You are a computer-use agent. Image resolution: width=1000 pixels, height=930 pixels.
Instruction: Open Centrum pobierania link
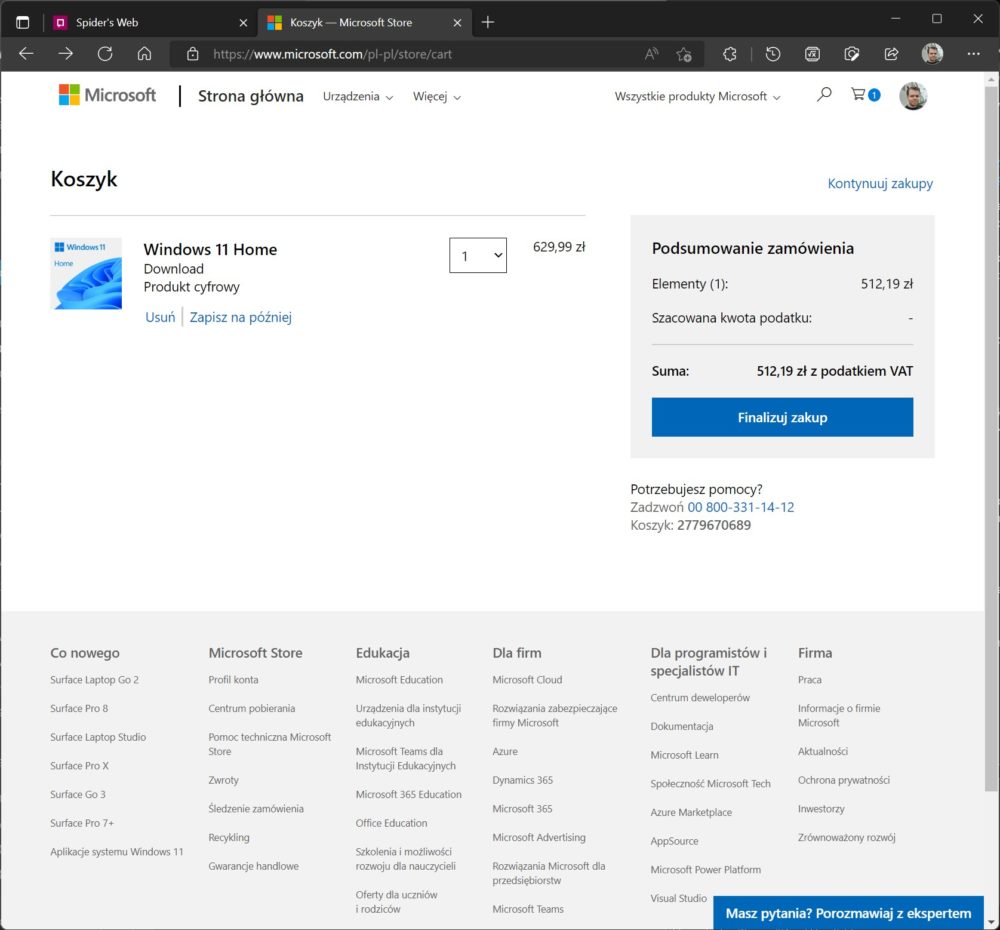[252, 709]
